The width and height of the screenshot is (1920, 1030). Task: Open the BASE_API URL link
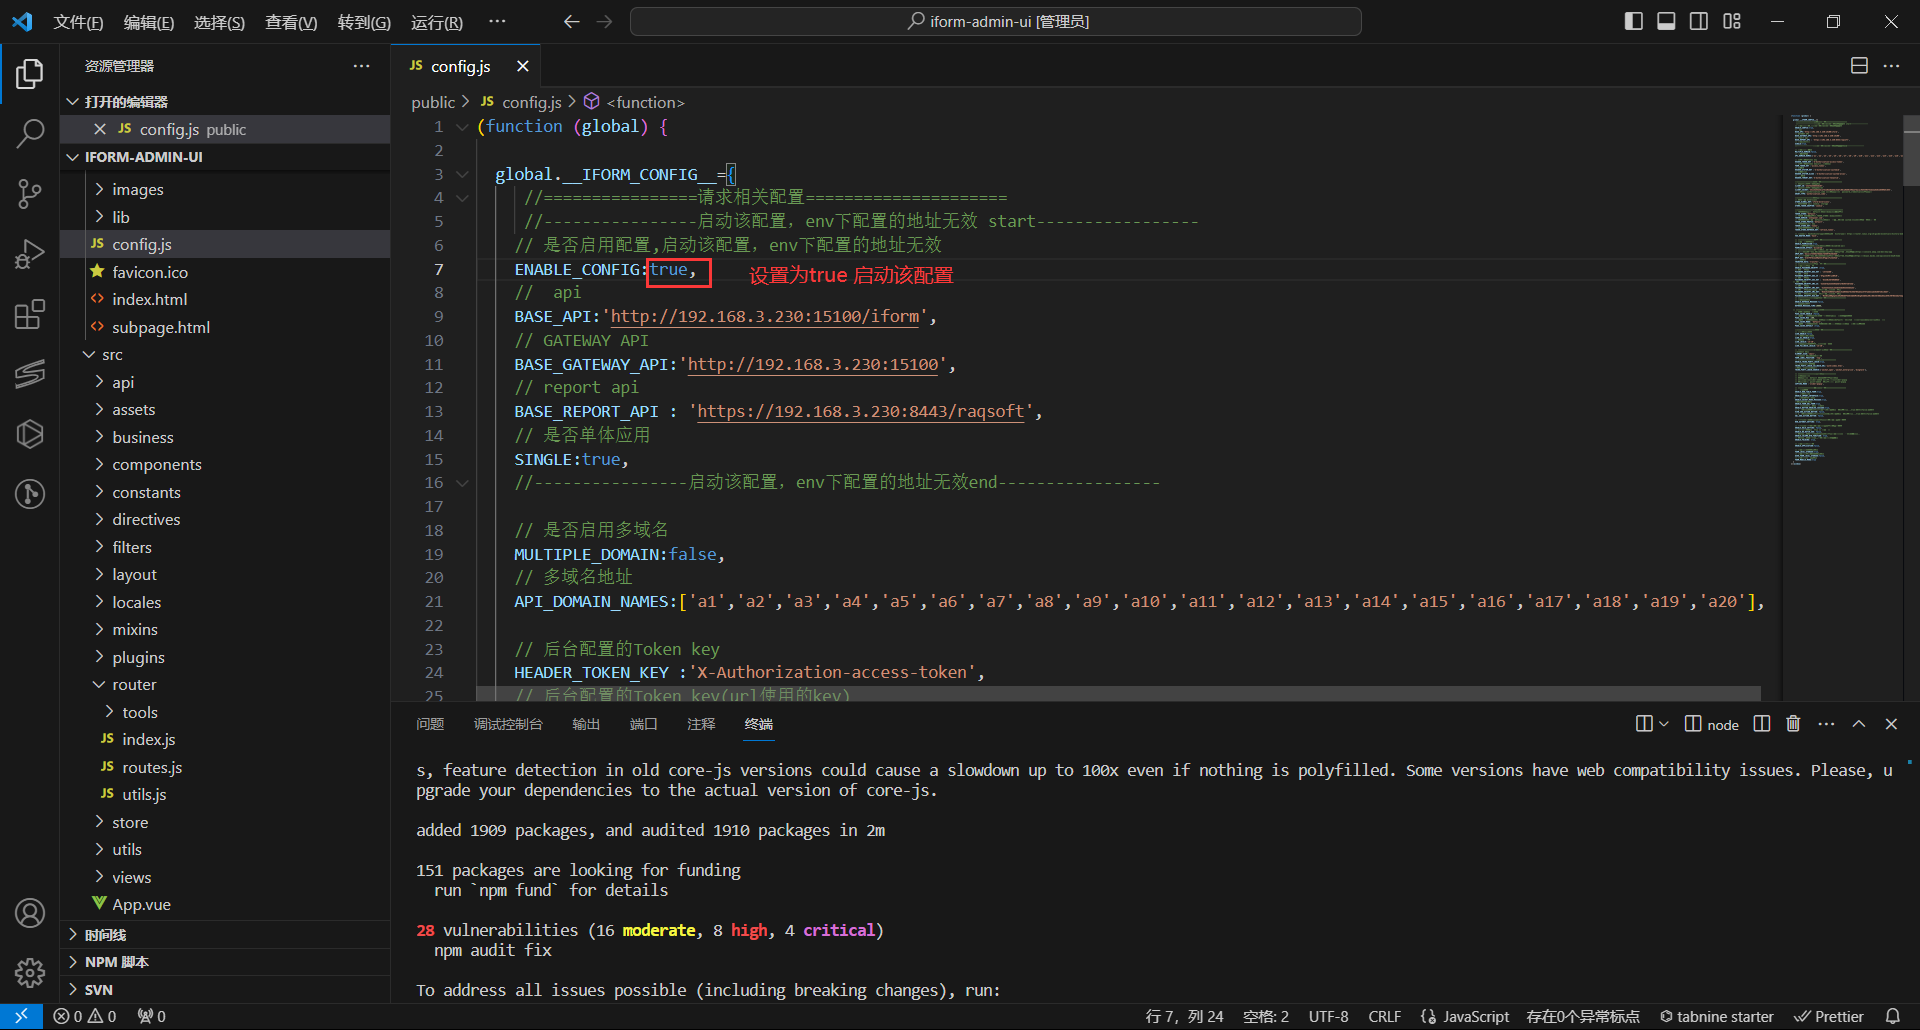click(x=764, y=317)
